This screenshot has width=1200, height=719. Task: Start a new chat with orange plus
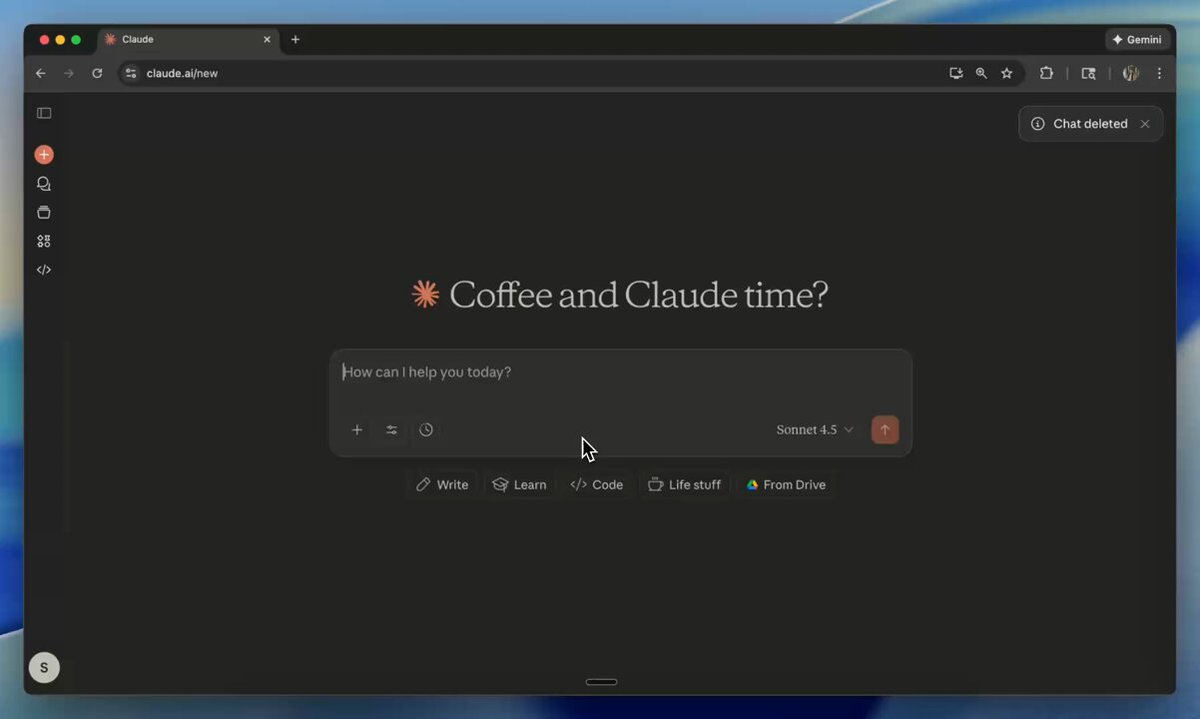point(44,155)
